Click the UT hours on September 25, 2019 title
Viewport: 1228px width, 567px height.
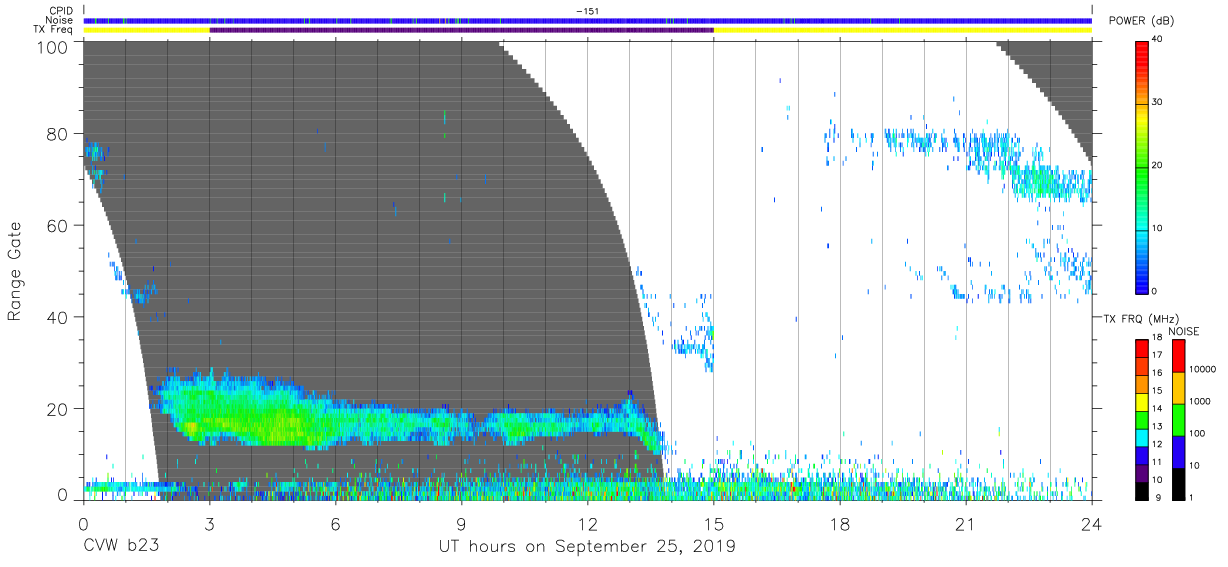[587, 547]
